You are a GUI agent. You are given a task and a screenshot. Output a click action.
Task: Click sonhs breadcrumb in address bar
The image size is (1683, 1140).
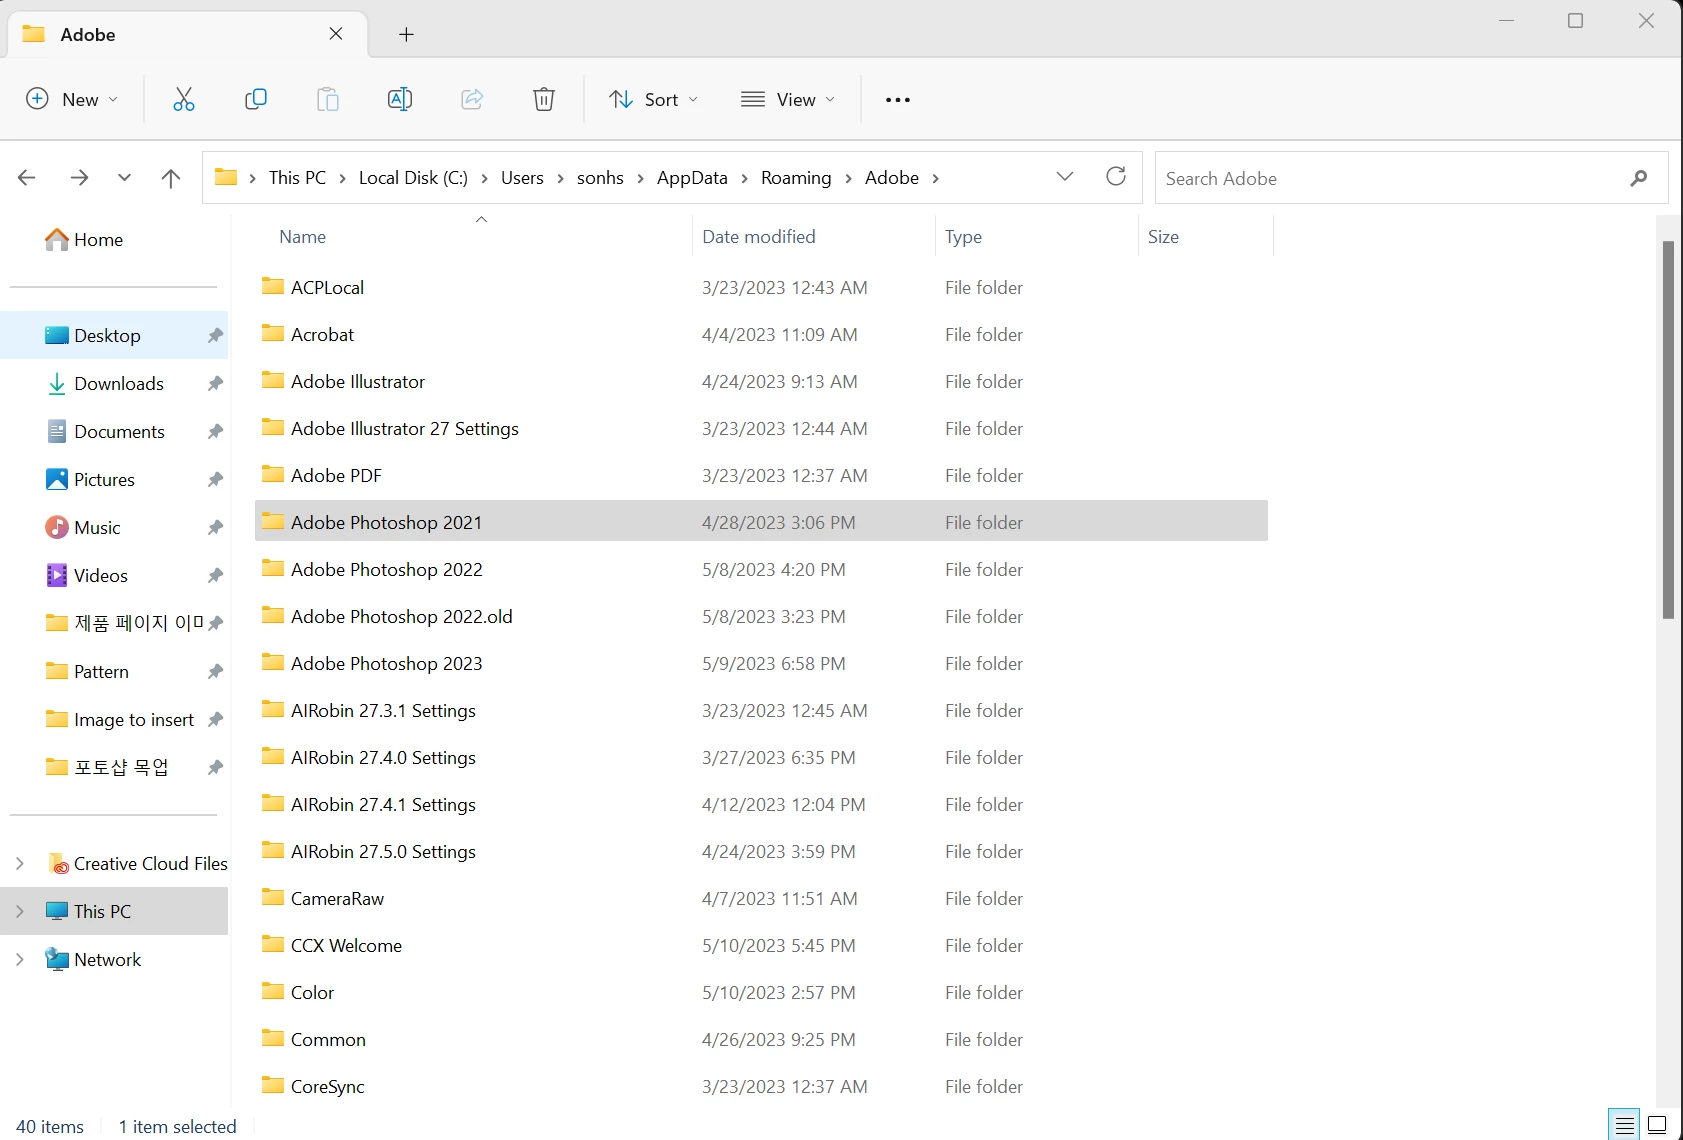click(x=600, y=178)
